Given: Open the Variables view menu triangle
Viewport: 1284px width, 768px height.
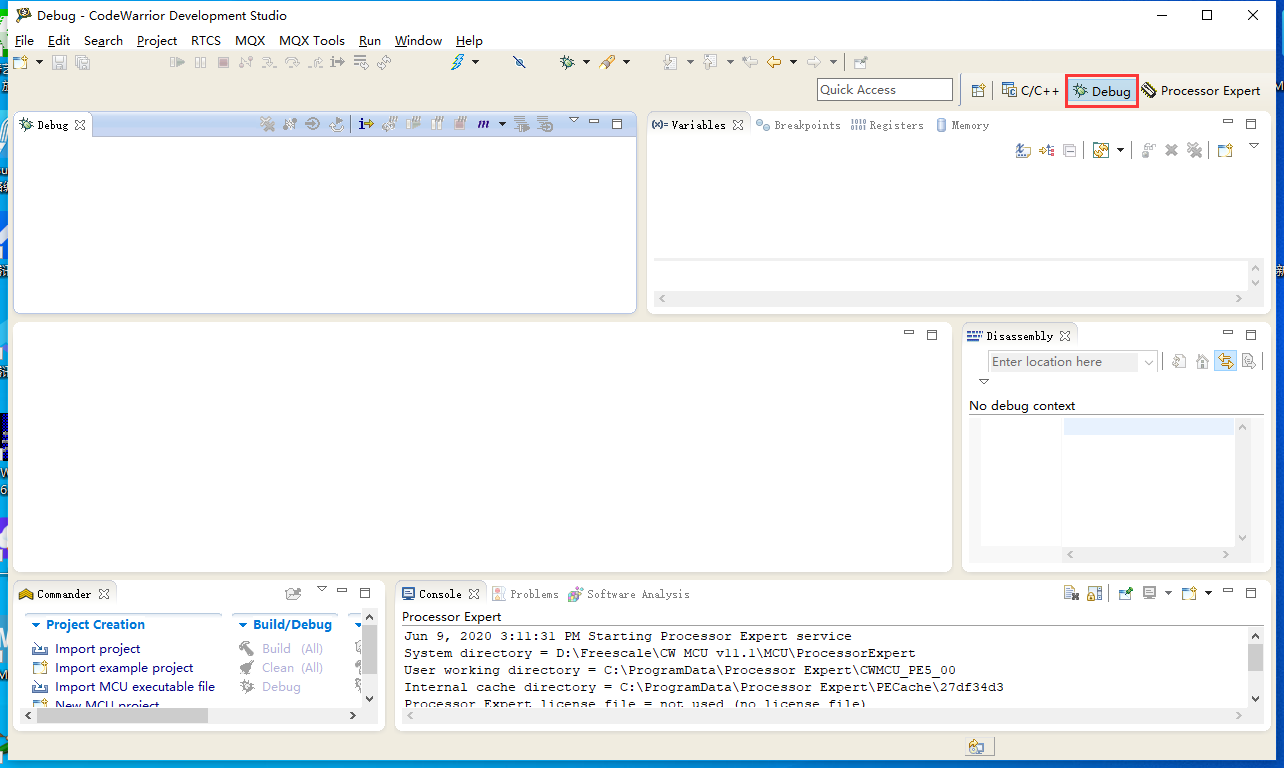Looking at the screenshot, I should (x=1254, y=146).
